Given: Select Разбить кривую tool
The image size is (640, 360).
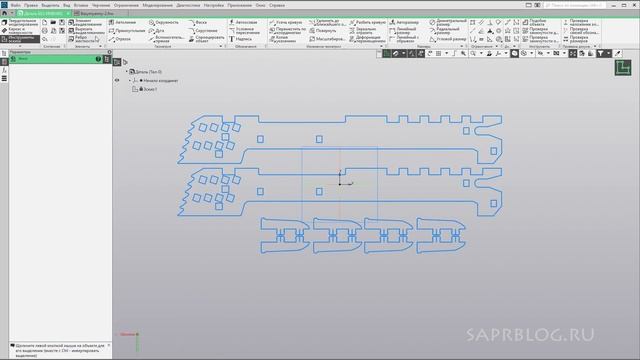Looking at the screenshot, I should 367,22.
